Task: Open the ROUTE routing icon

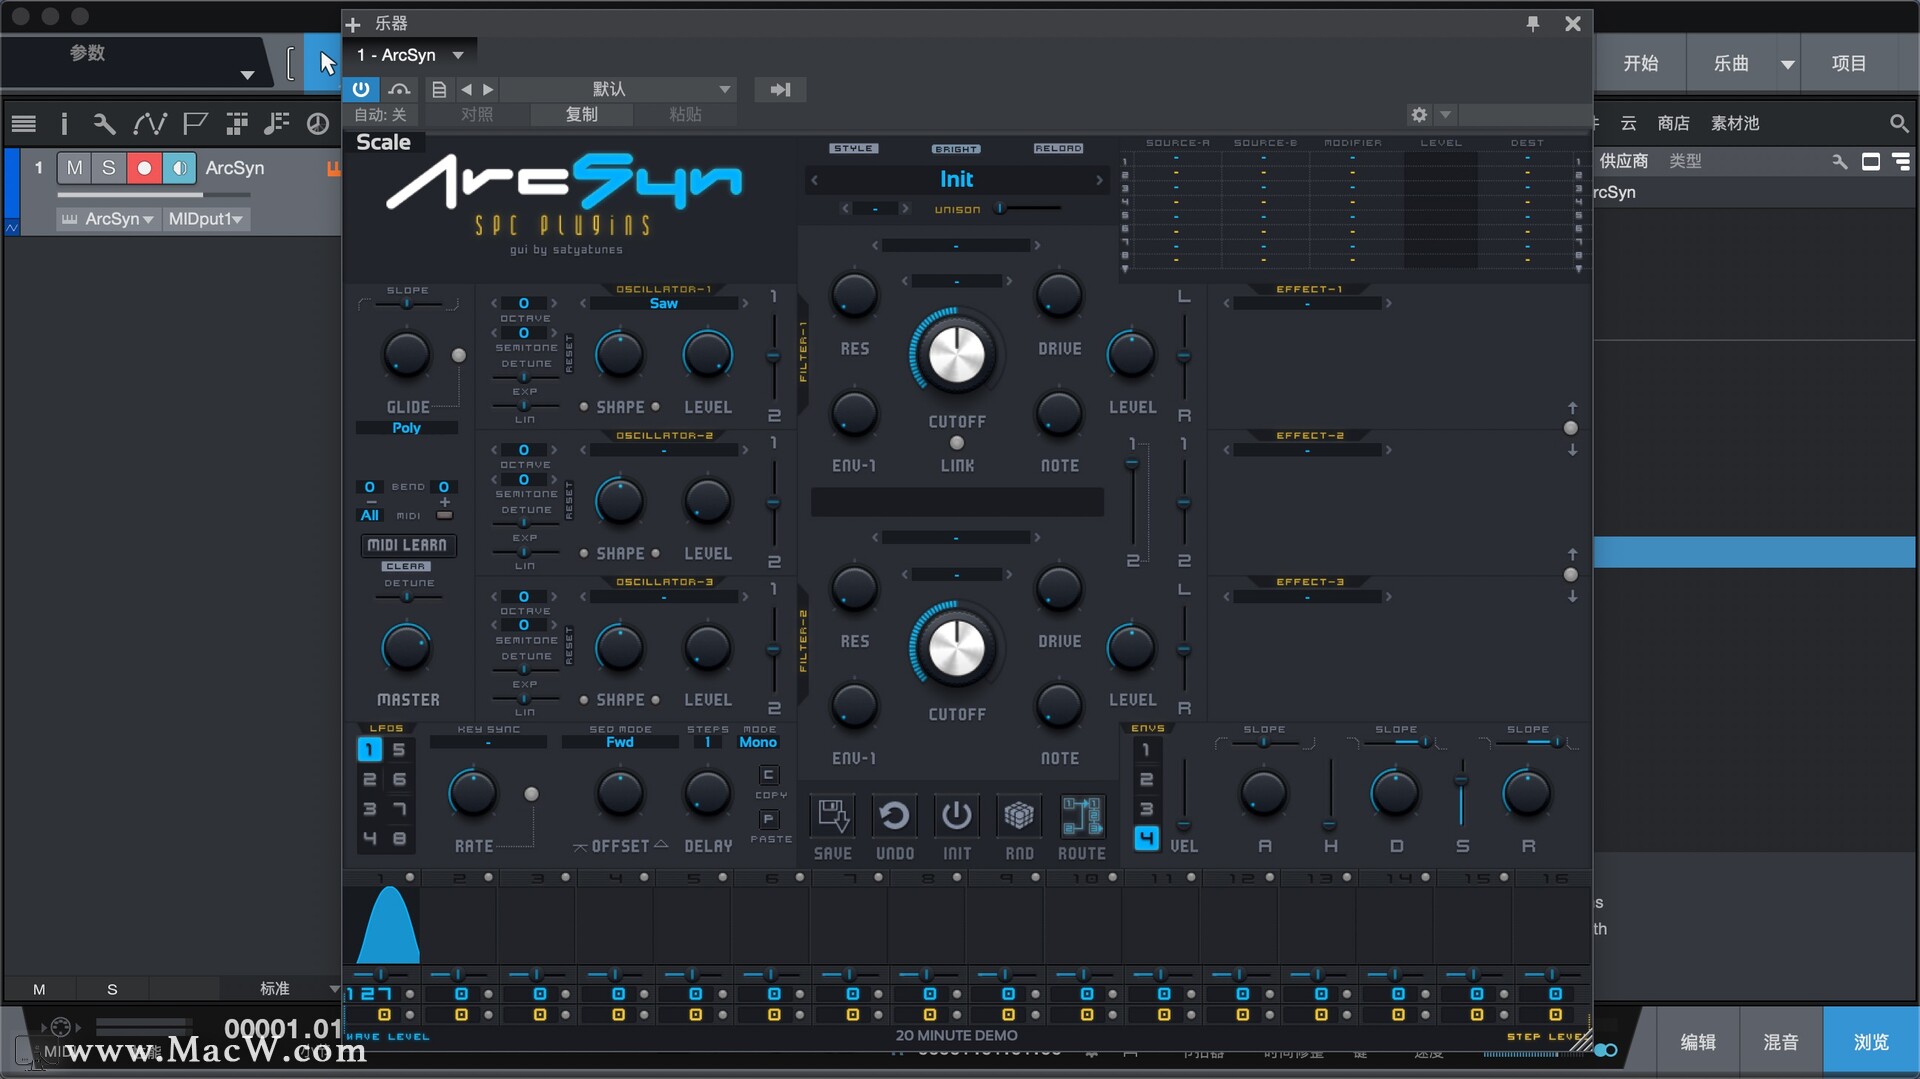Action: (x=1081, y=816)
